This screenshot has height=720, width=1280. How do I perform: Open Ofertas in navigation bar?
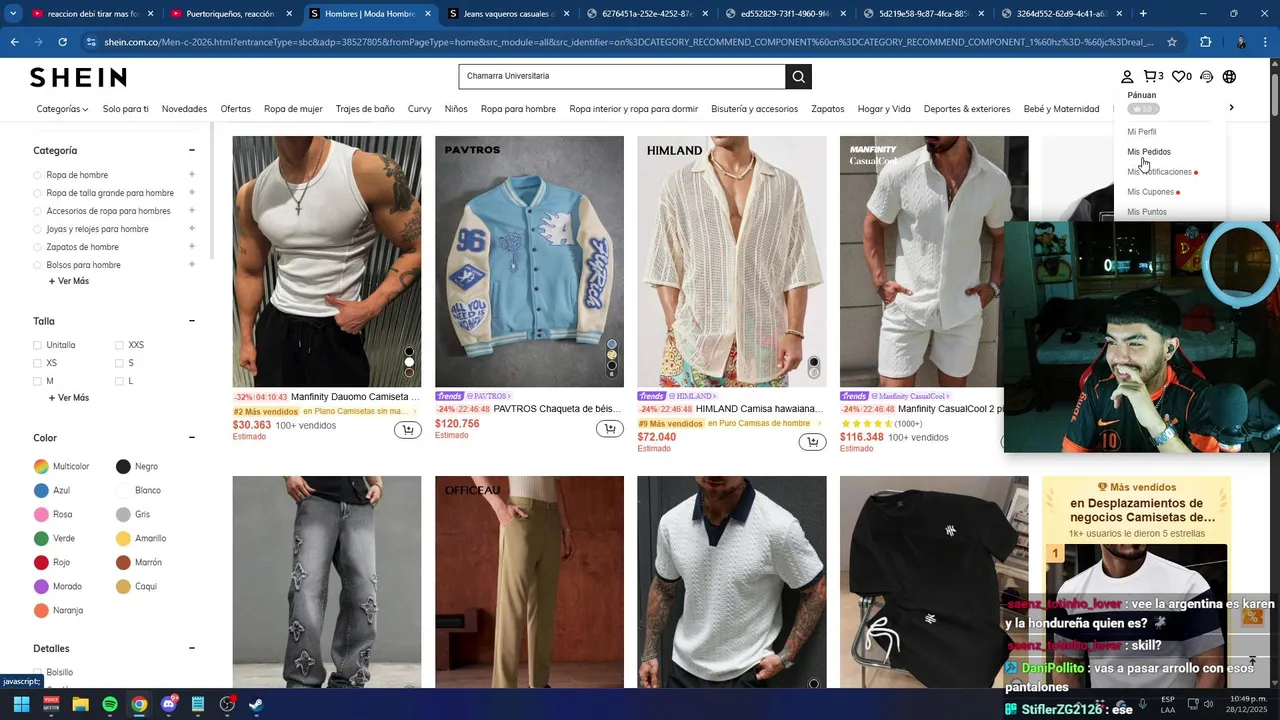(236, 109)
